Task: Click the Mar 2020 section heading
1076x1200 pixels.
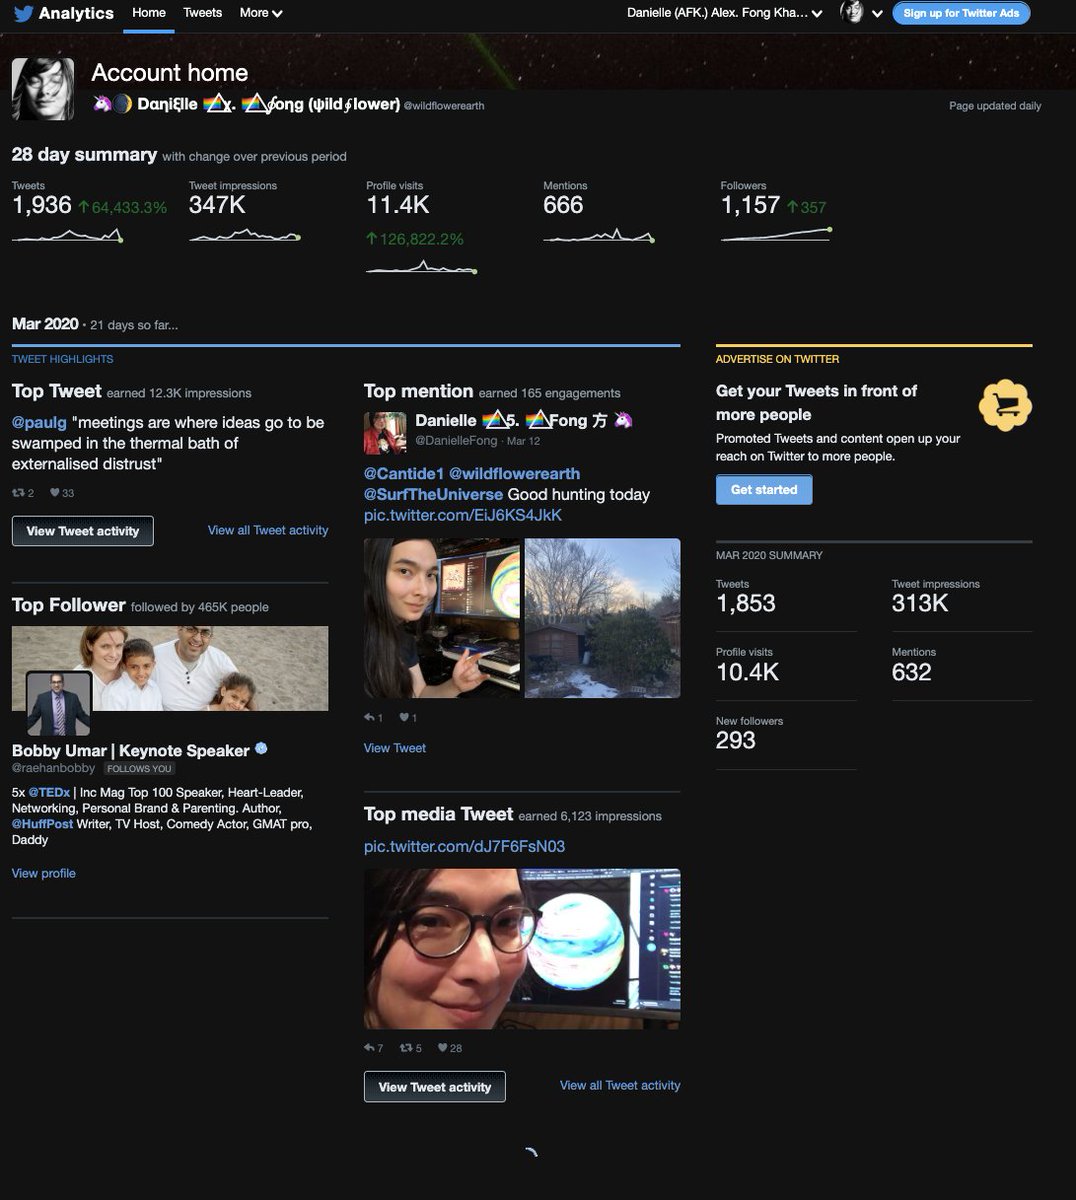Action: point(45,324)
